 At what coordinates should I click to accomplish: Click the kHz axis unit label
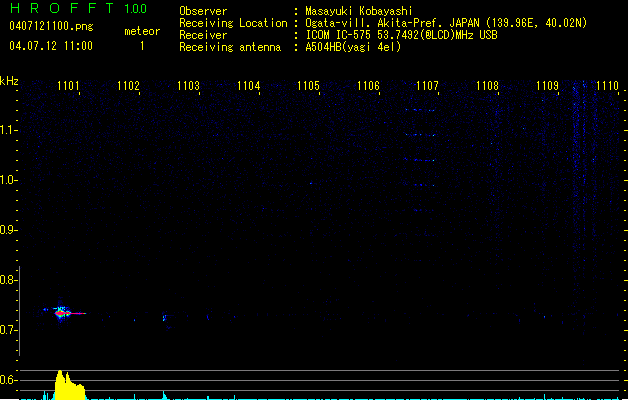[x=9, y=81]
